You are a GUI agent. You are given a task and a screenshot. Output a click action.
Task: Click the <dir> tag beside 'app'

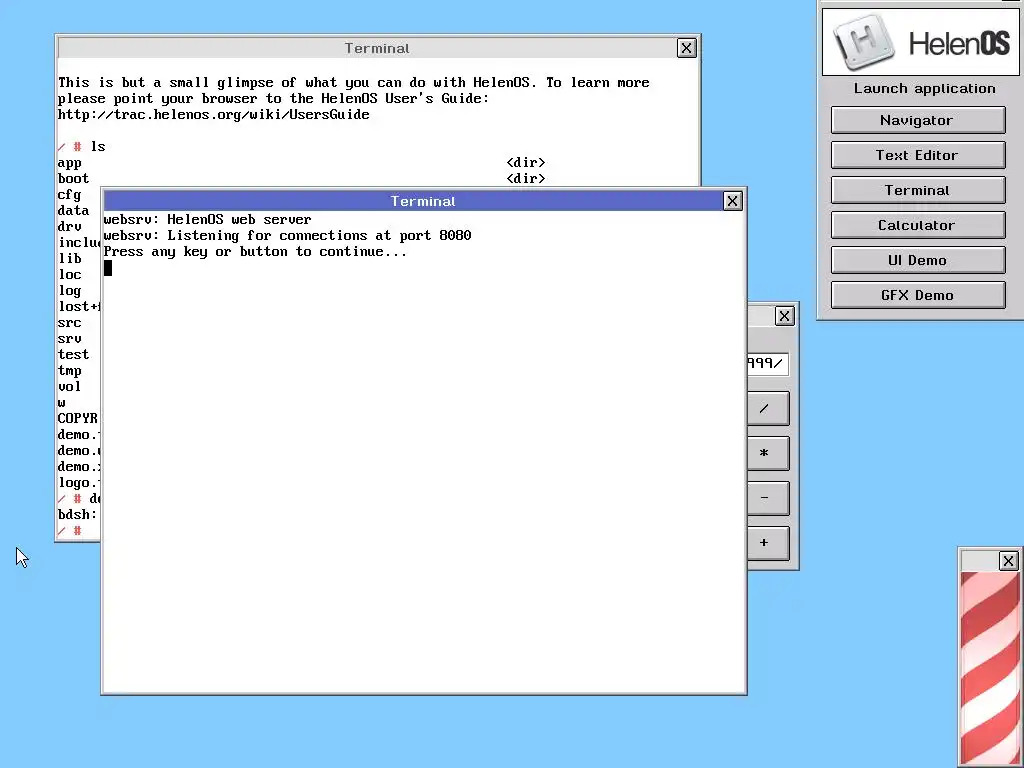[526, 163]
